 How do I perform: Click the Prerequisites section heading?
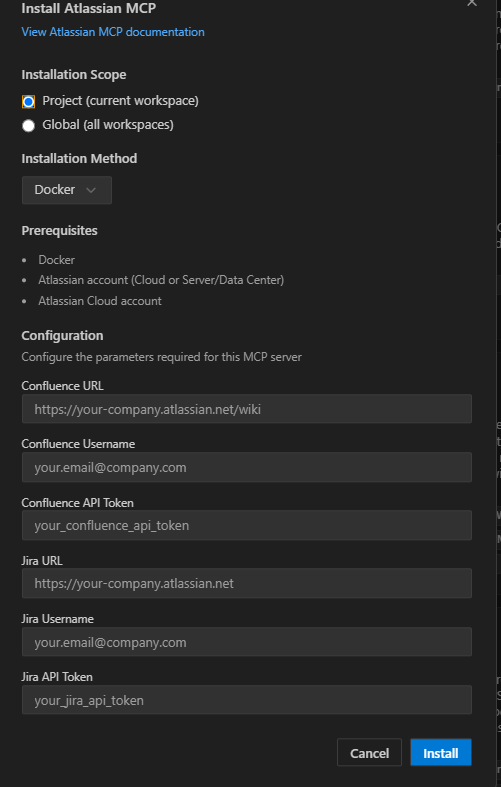pos(59,231)
